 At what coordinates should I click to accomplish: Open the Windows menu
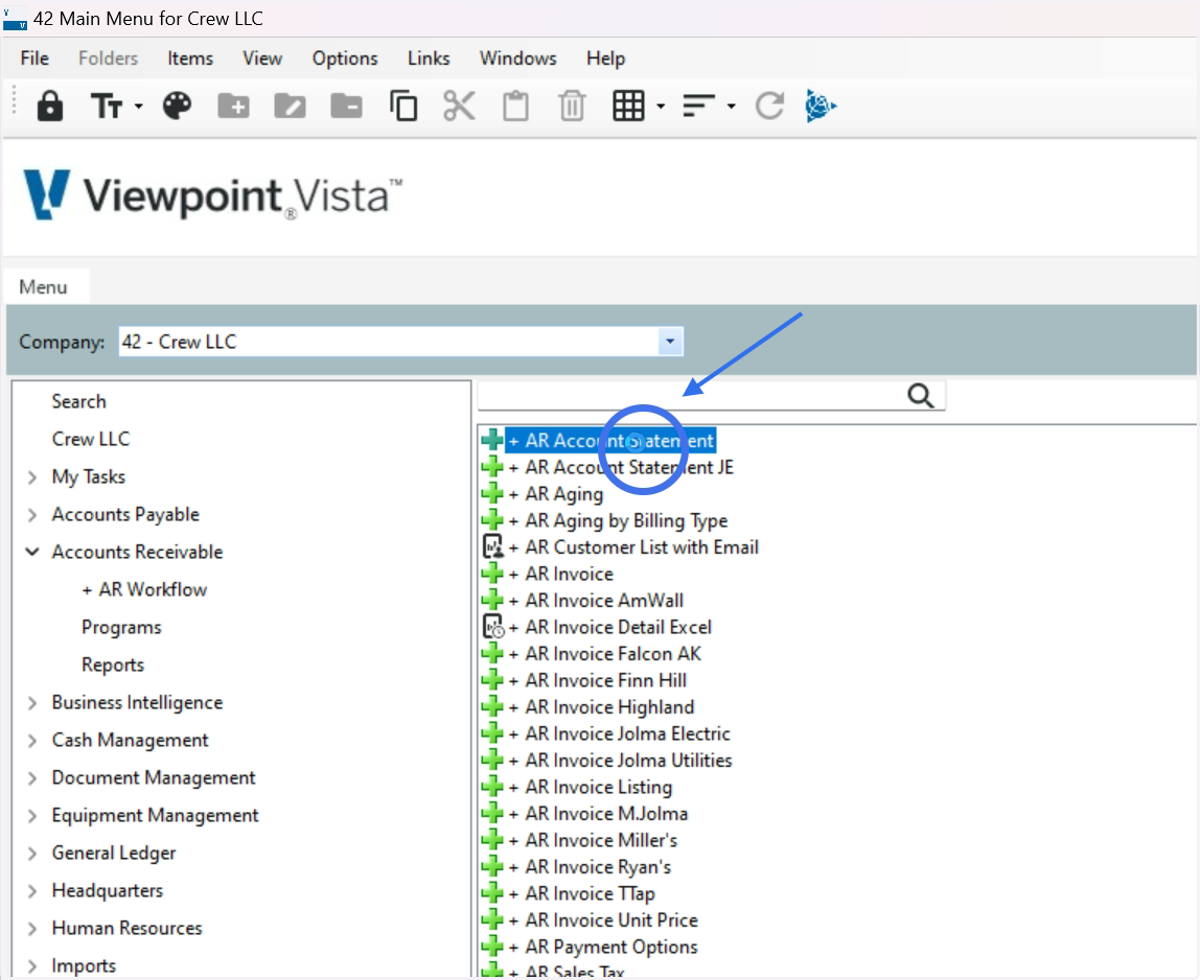point(518,58)
